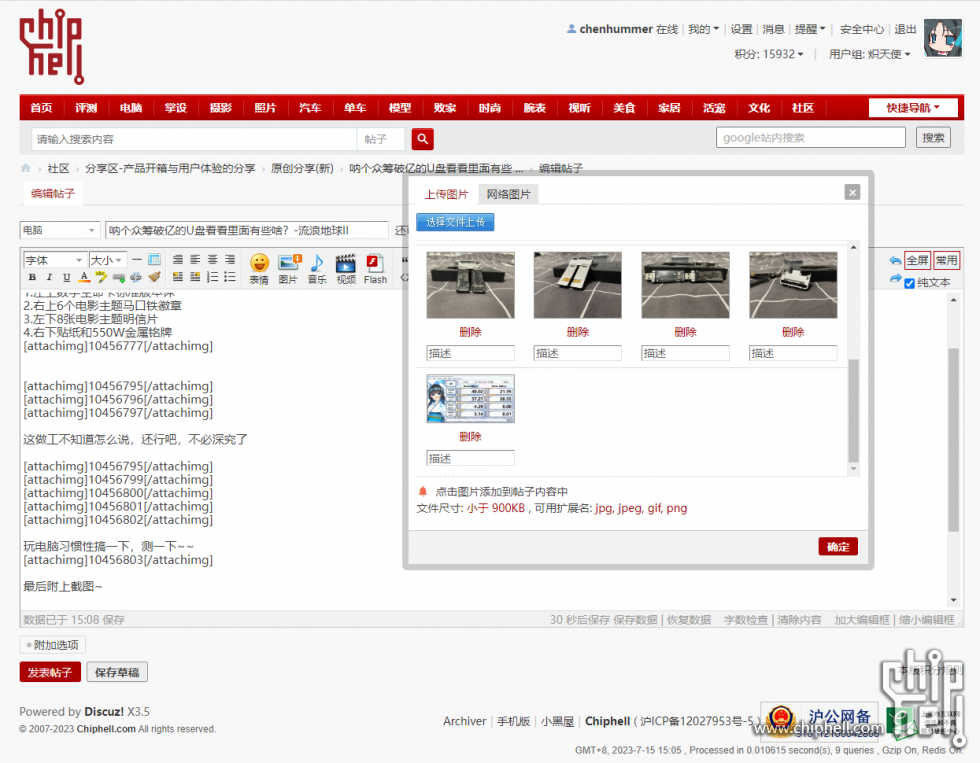The height and width of the screenshot is (763, 980).
Task: Click the insert table icon
Action: coord(154,259)
